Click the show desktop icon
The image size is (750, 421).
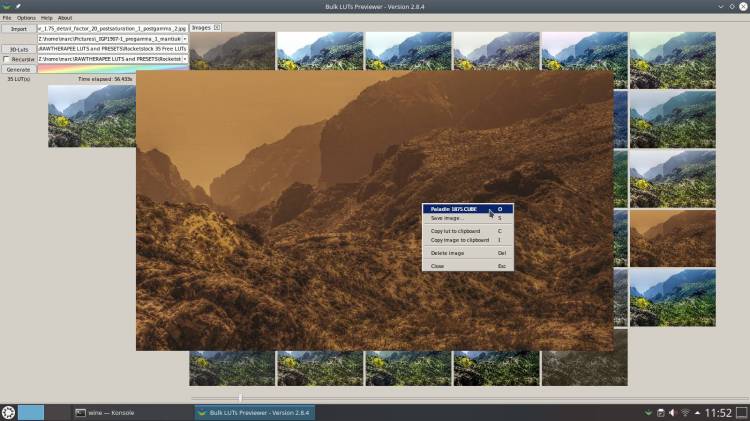click(x=742, y=412)
